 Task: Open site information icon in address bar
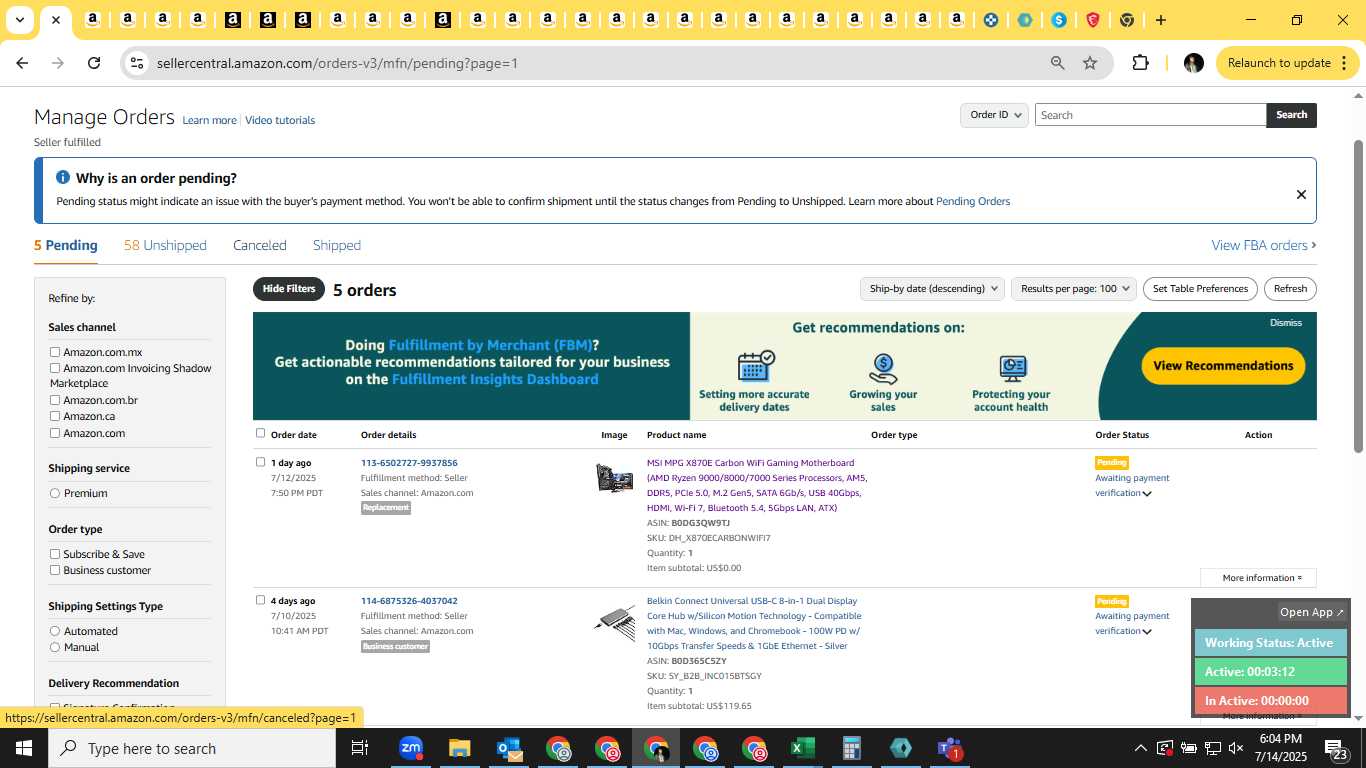click(x=137, y=63)
